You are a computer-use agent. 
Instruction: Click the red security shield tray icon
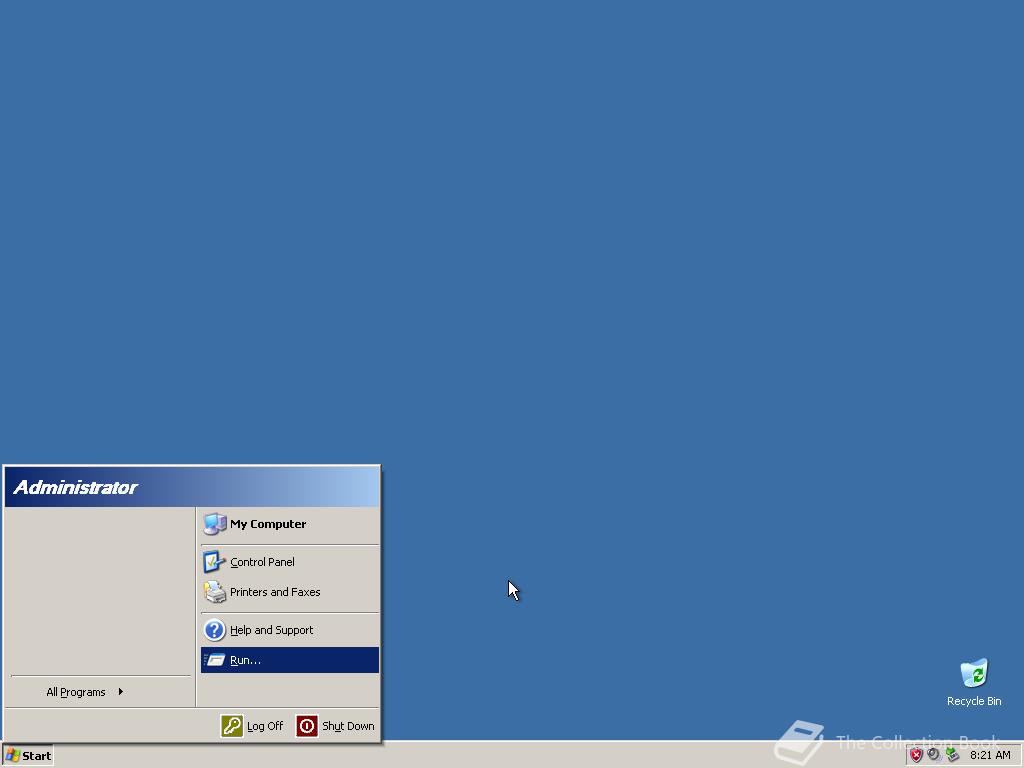pyautogui.click(x=916, y=756)
